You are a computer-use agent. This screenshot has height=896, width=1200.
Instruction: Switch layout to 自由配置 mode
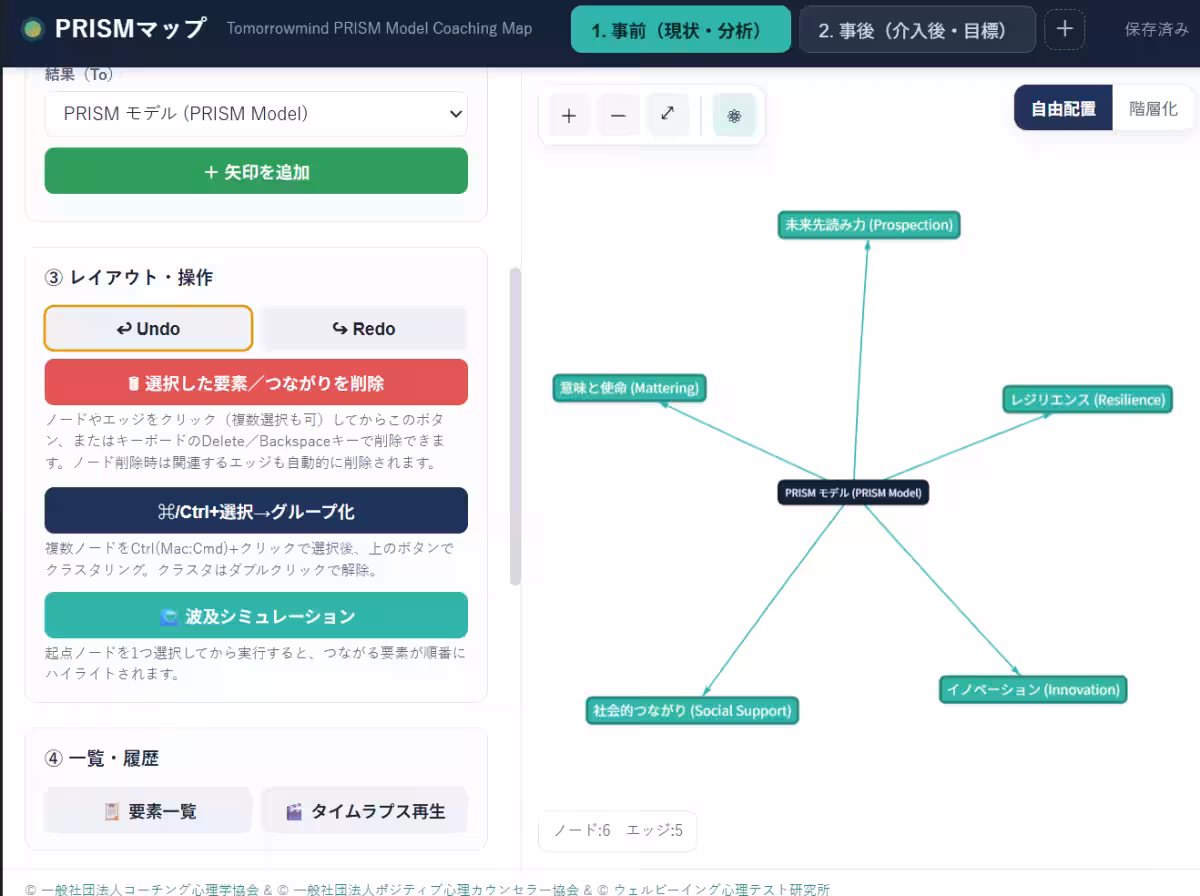tap(1063, 108)
